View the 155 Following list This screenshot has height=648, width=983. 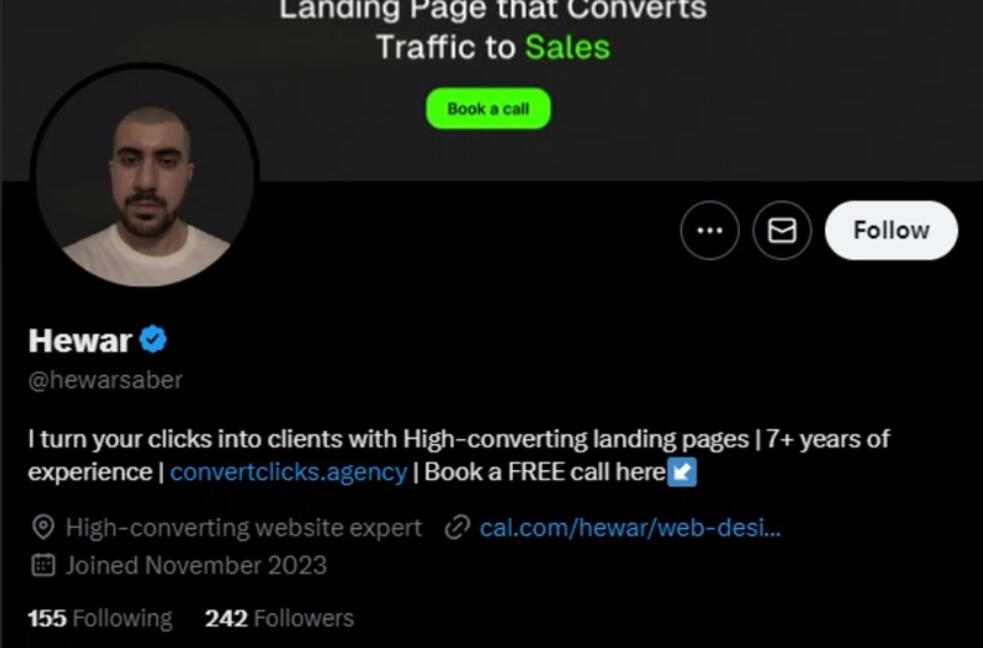[100, 619]
